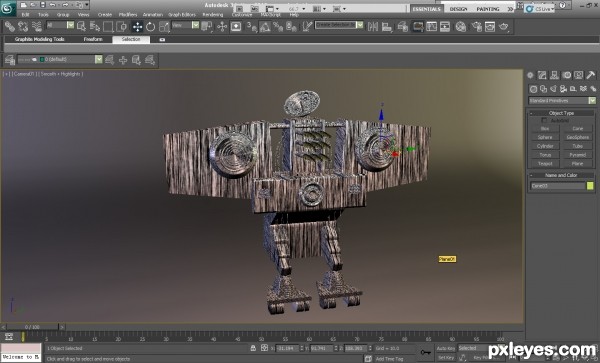The height and width of the screenshot is (363, 600).
Task: Click the Use Pivot Point Center tool
Action: tap(207, 26)
